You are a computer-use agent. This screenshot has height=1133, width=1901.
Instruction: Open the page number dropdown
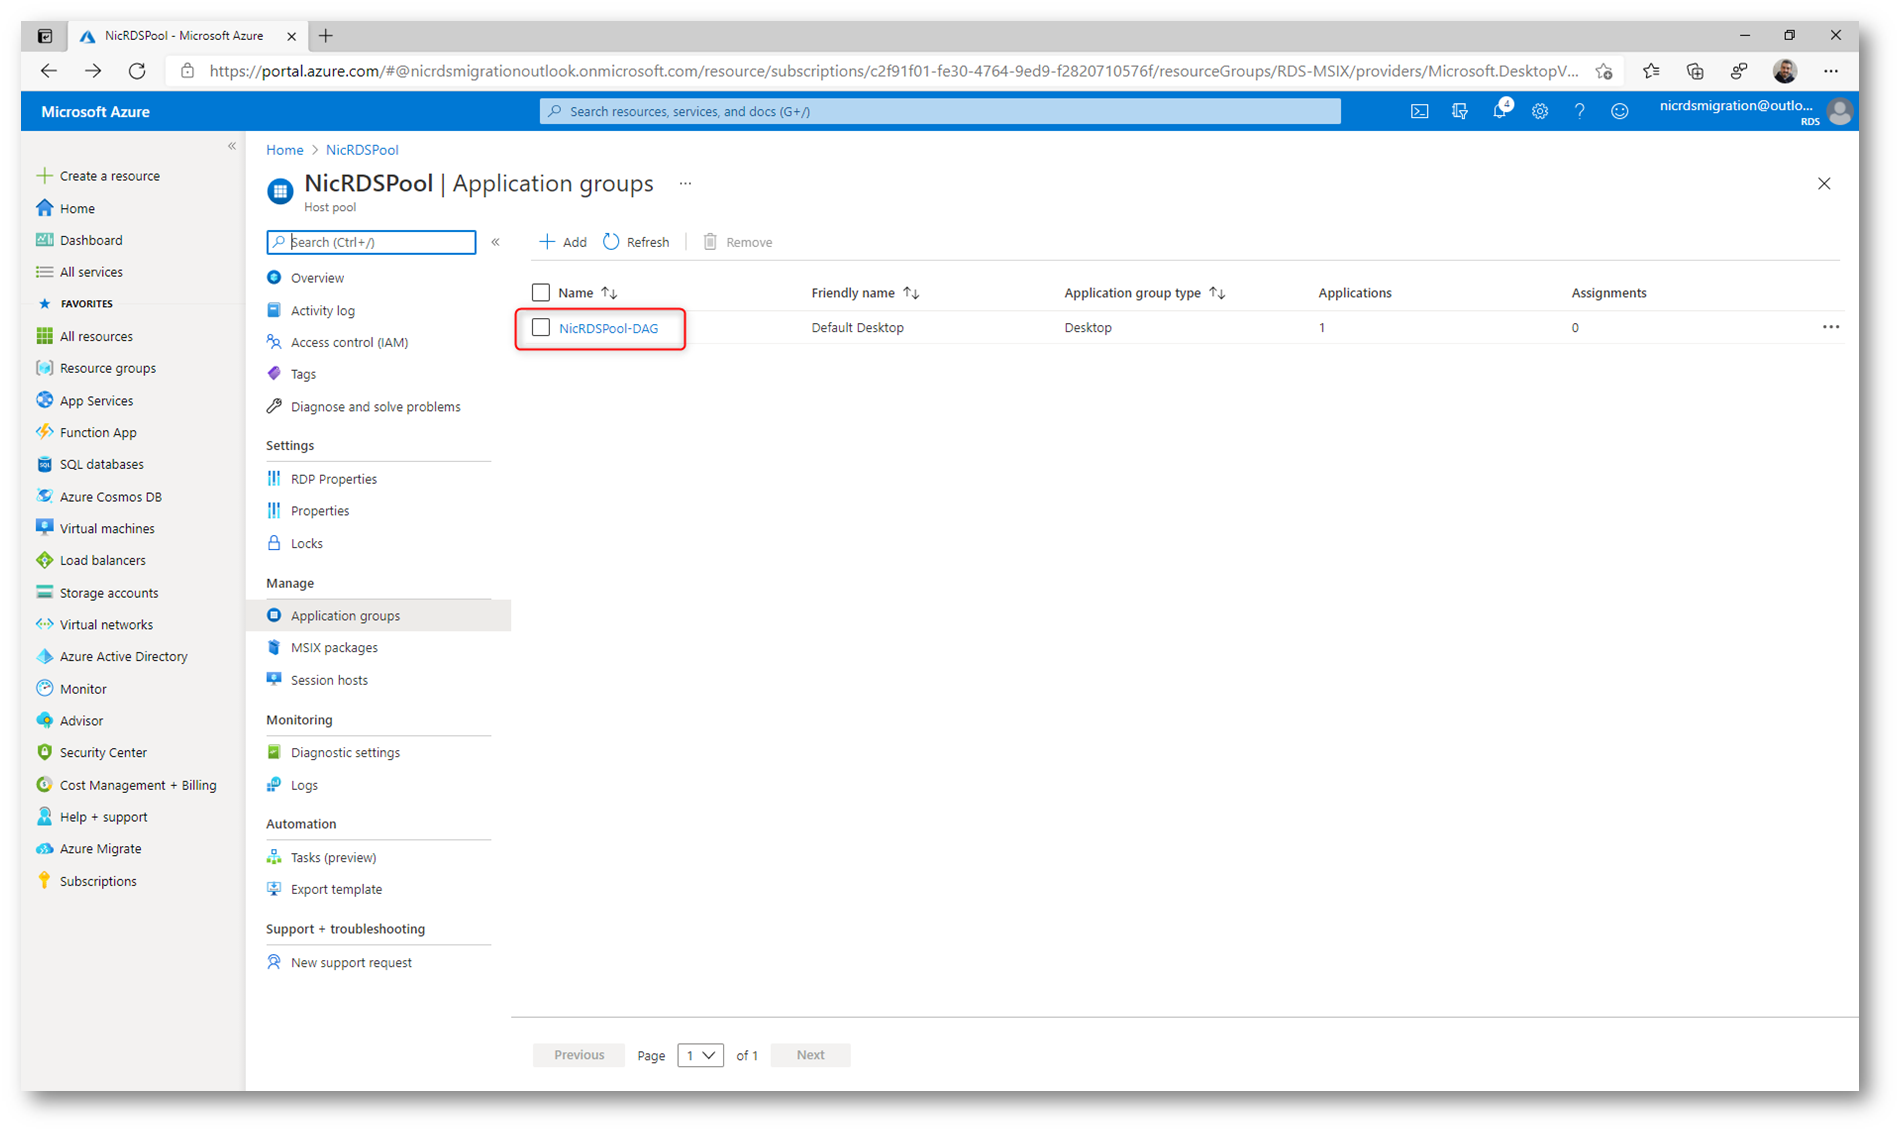click(700, 1055)
